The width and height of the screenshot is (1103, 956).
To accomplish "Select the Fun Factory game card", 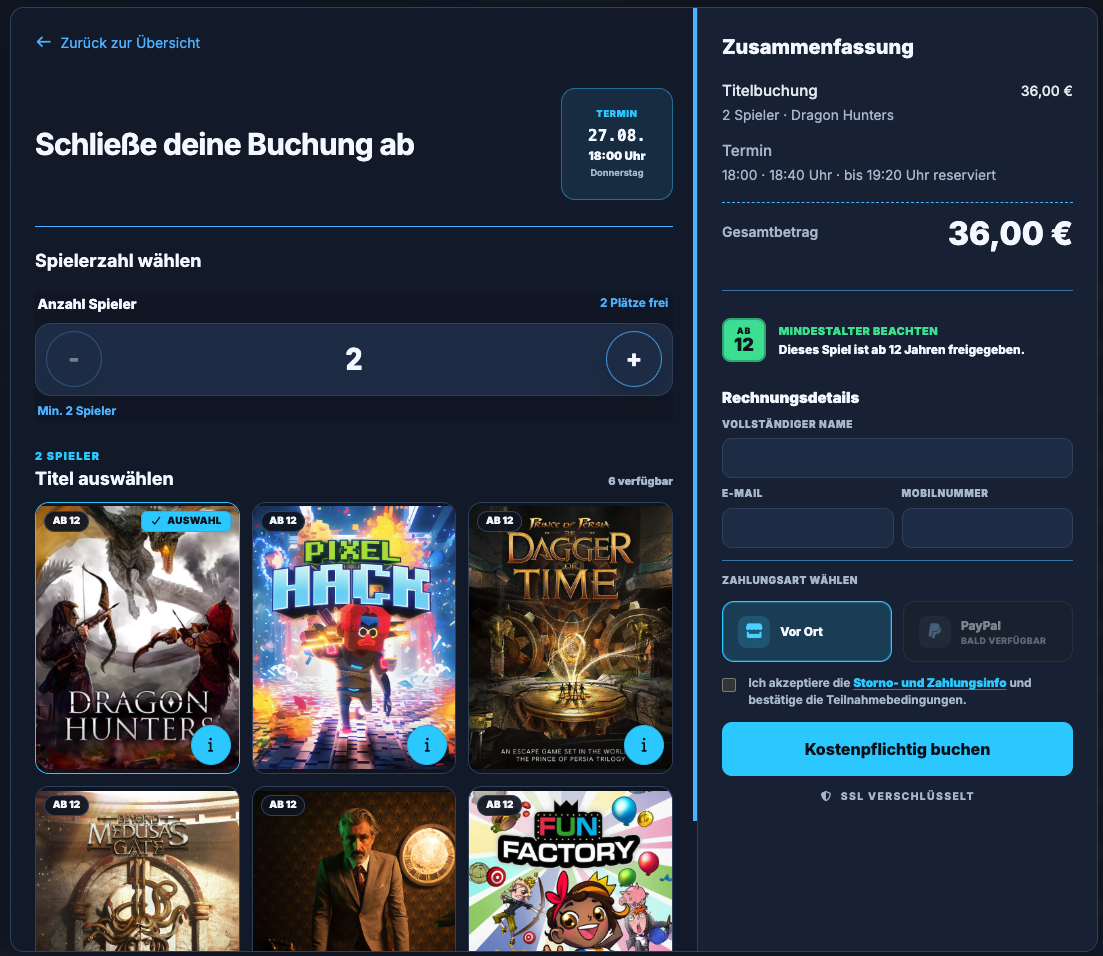I will point(570,869).
